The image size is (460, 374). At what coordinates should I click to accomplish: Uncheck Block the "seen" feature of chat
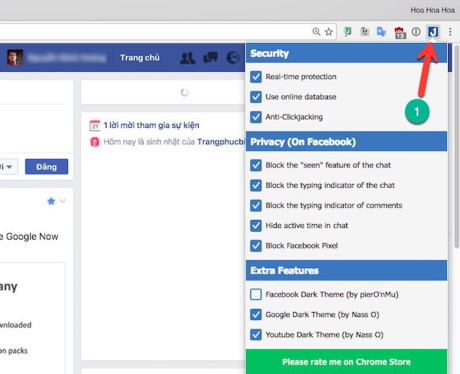click(256, 165)
